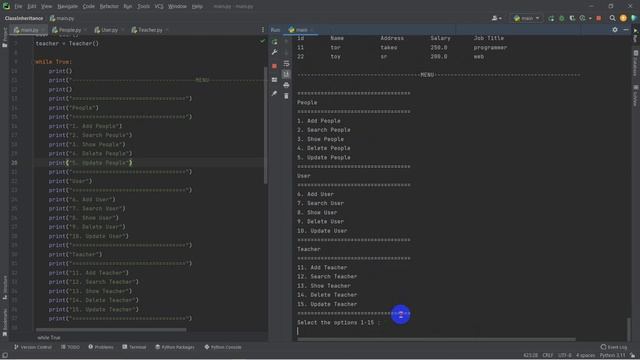
Task: Click Run console vertical scrollbar
Action: tap(629, 328)
